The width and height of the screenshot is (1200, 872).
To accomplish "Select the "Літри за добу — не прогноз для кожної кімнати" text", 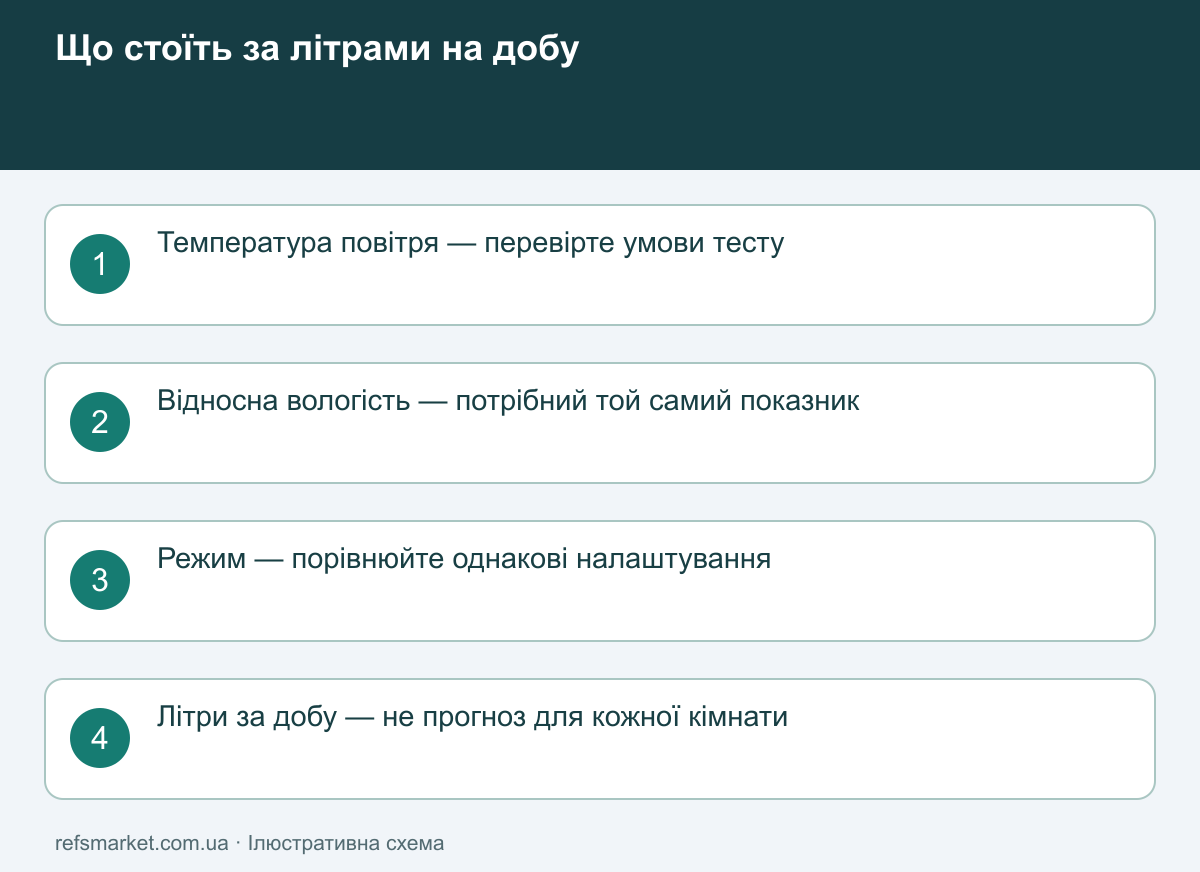I will pyautogui.click(x=473, y=717).
